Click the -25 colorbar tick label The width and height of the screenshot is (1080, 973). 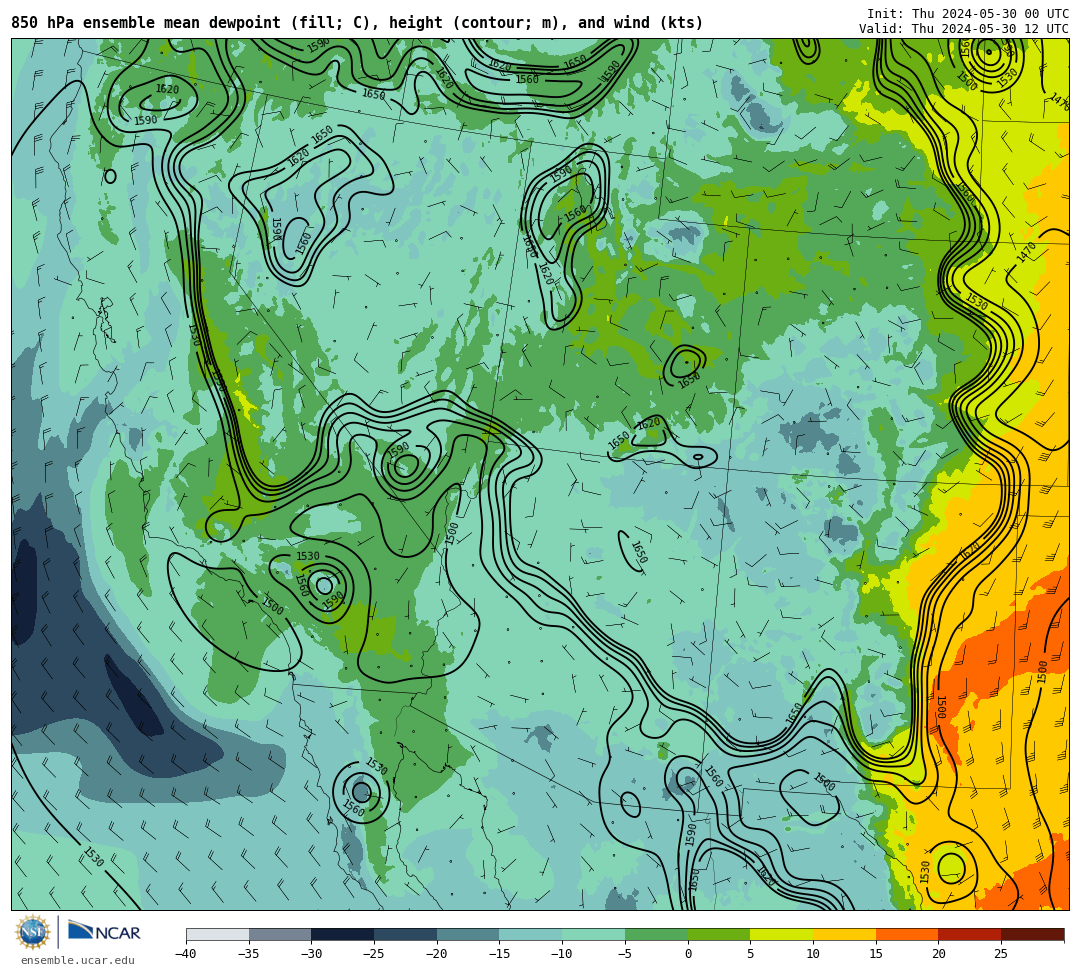click(374, 954)
